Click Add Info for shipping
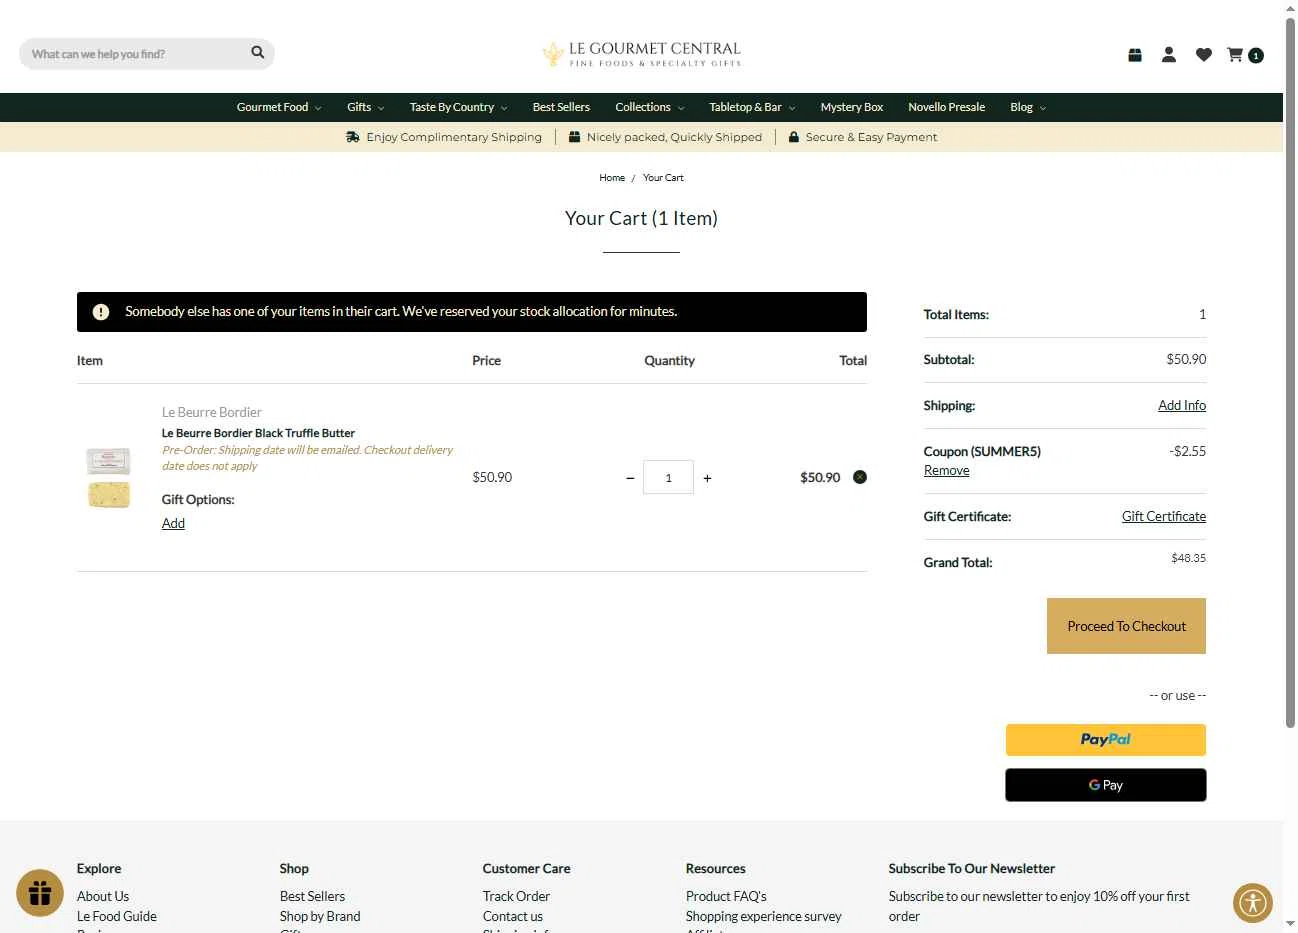1298x933 pixels. click(x=1182, y=405)
